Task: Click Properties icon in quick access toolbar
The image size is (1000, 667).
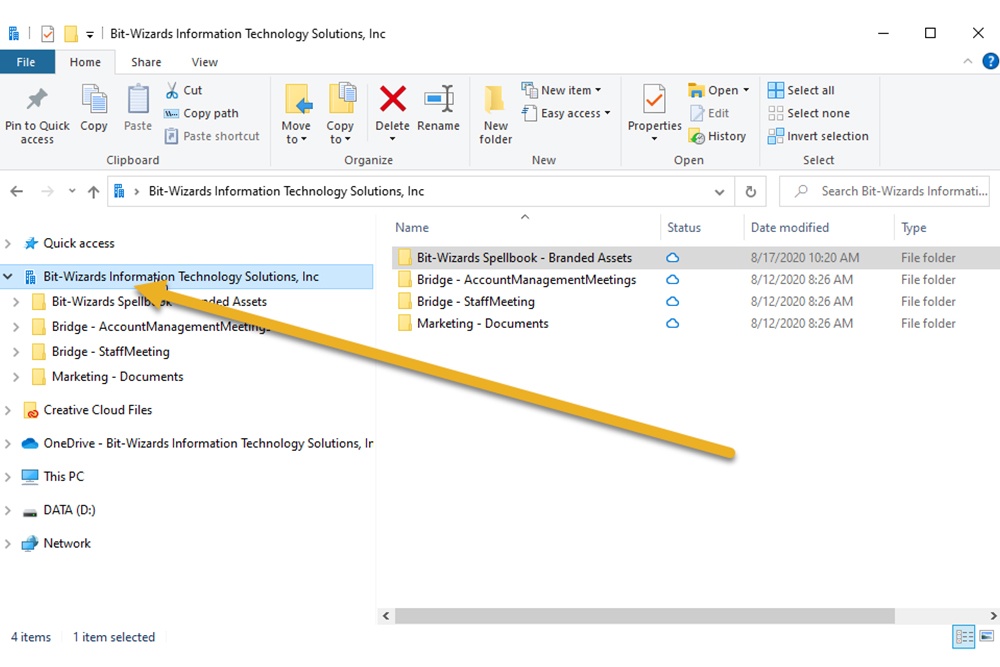Action: point(48,34)
